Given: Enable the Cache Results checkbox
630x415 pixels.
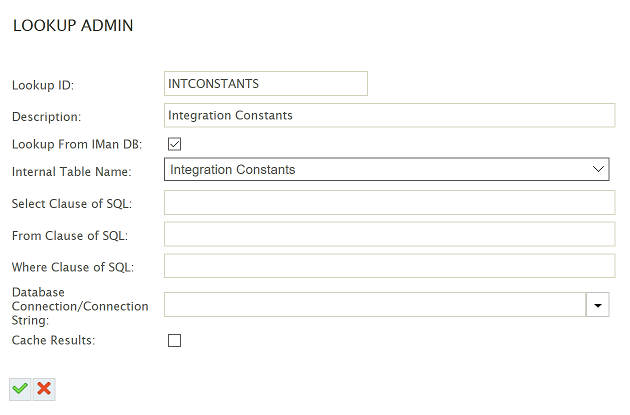Looking at the screenshot, I should coord(174,340).
